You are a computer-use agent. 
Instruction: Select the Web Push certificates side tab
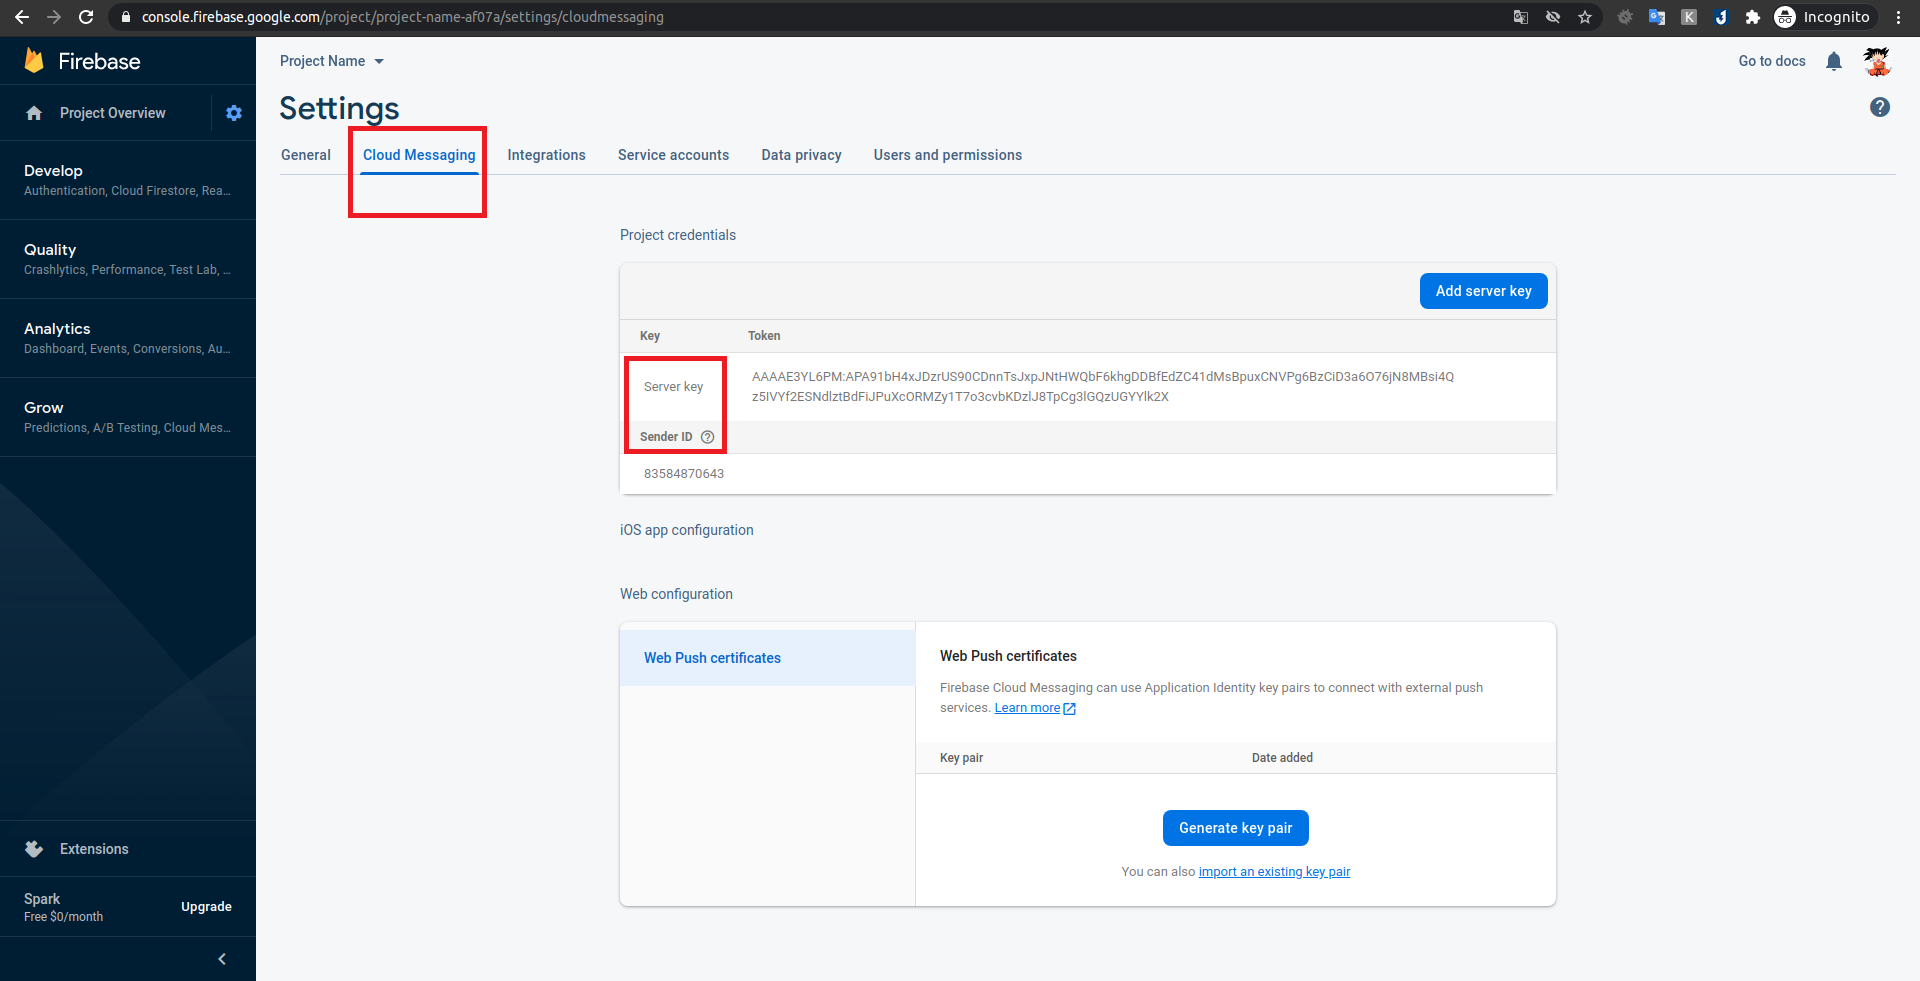click(x=767, y=658)
